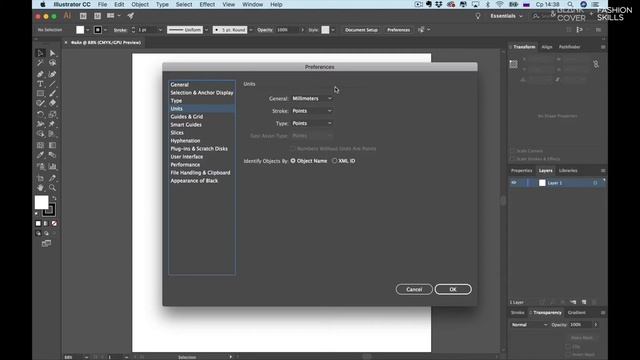Open the stroke weight dropdown
This screenshot has height=360, width=640.
click(160, 30)
